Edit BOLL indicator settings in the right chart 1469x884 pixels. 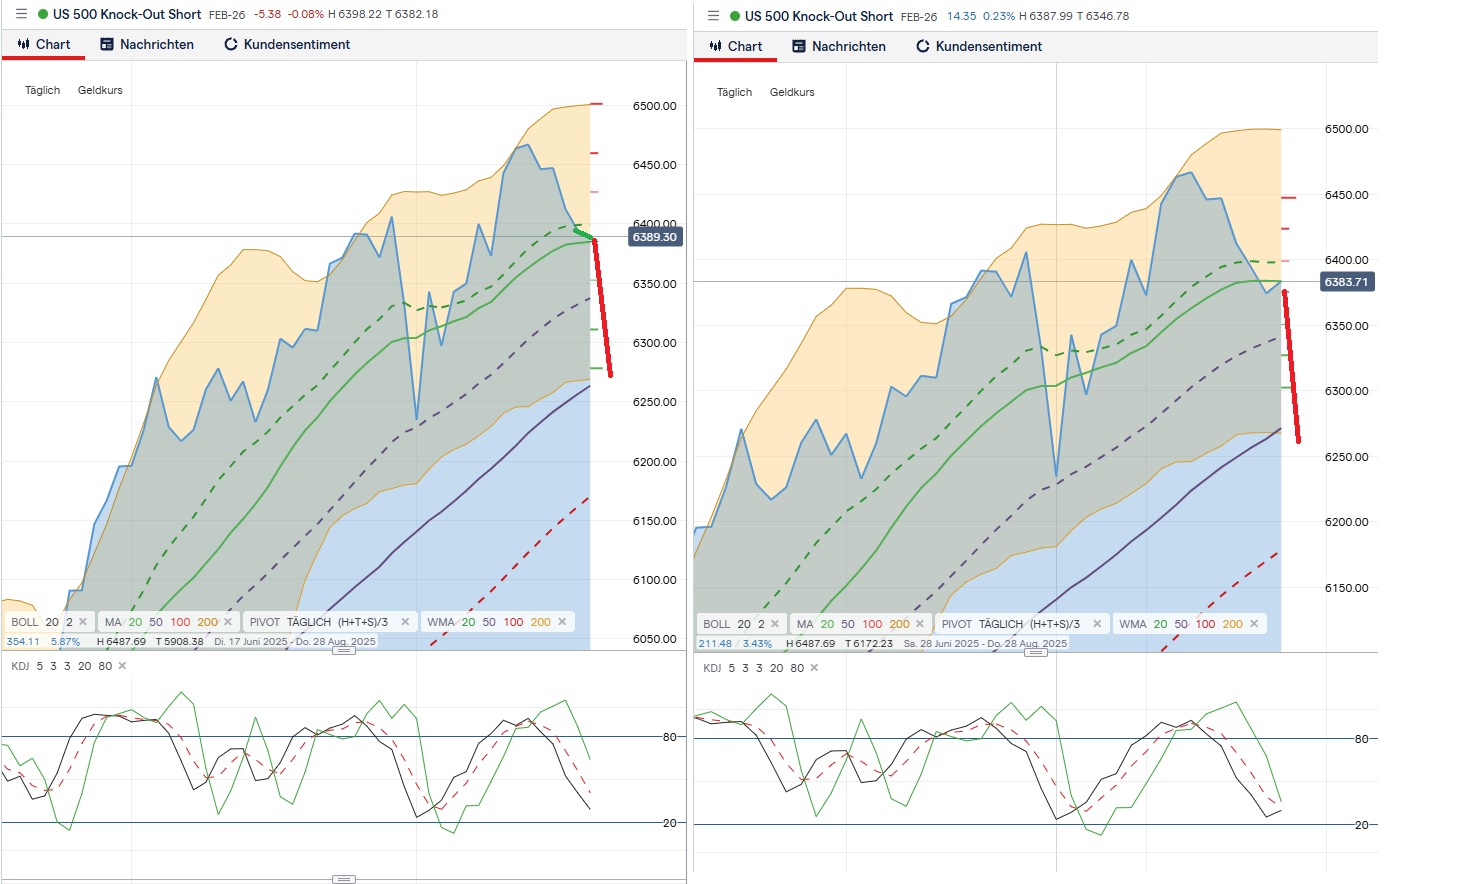coord(717,624)
